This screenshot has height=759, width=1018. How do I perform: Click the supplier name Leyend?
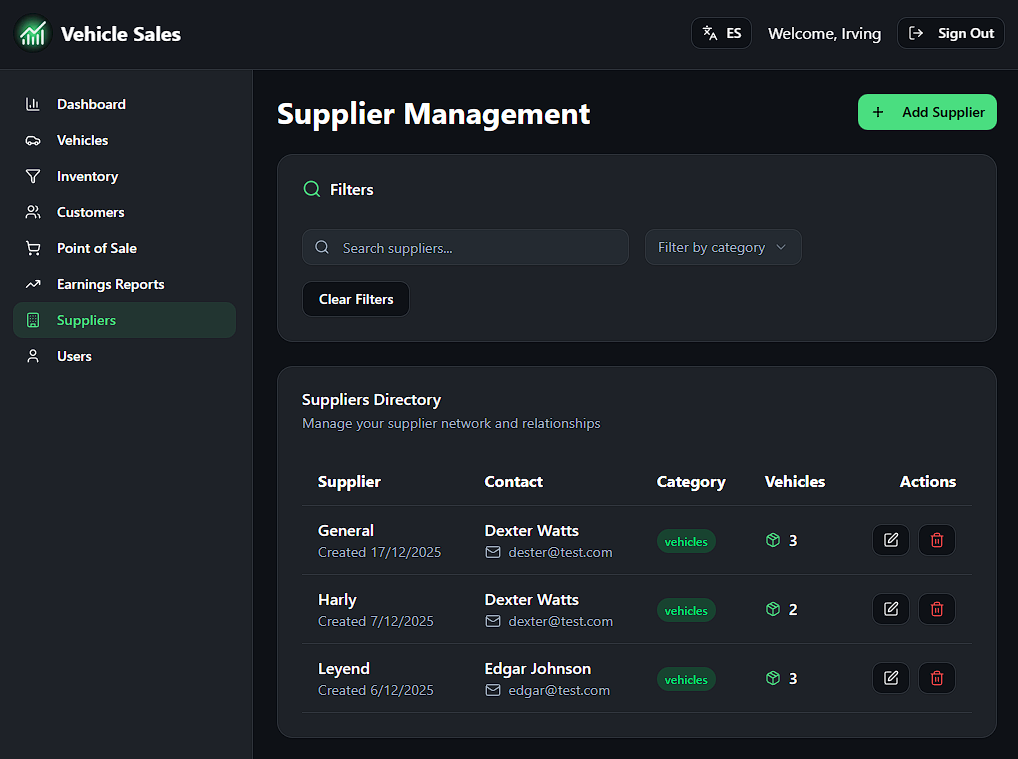click(343, 669)
